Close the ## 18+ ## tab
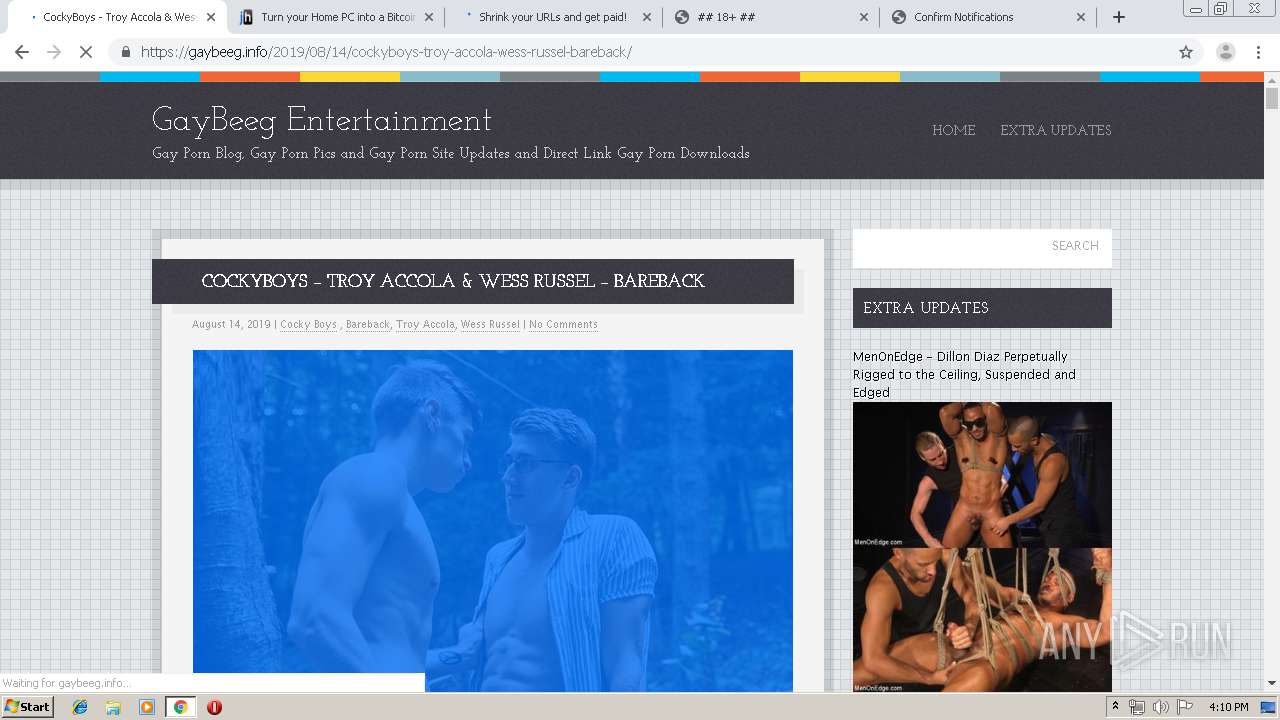Image resolution: width=1280 pixels, height=720 pixels. click(x=864, y=17)
